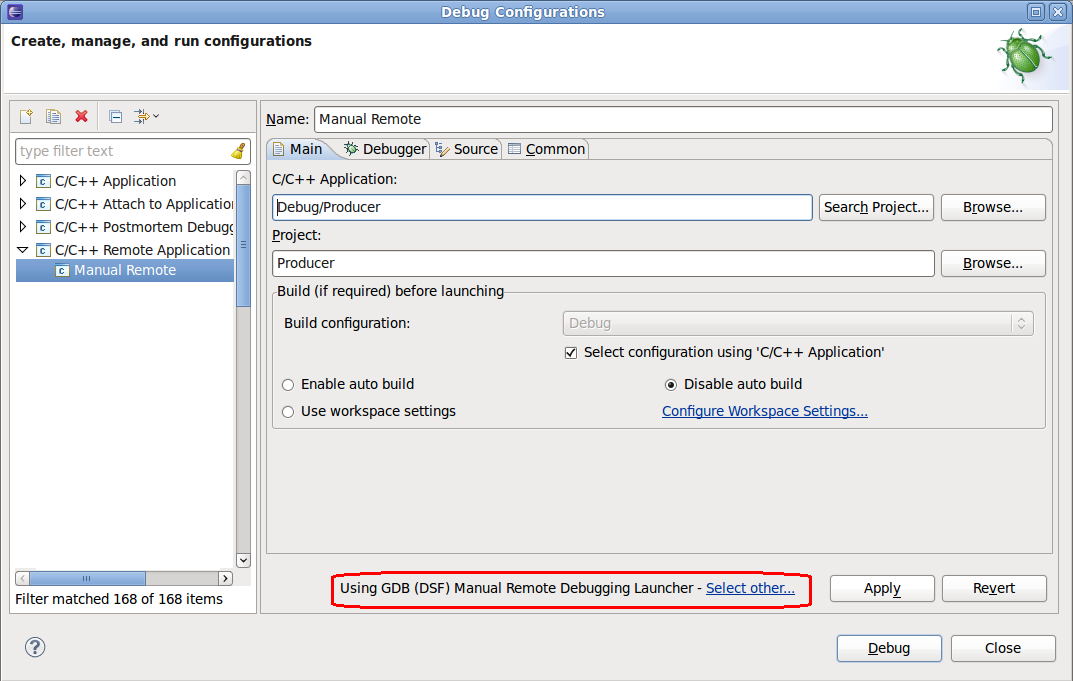Expand the C/C++ Postmortem Debugger node

click(23, 227)
